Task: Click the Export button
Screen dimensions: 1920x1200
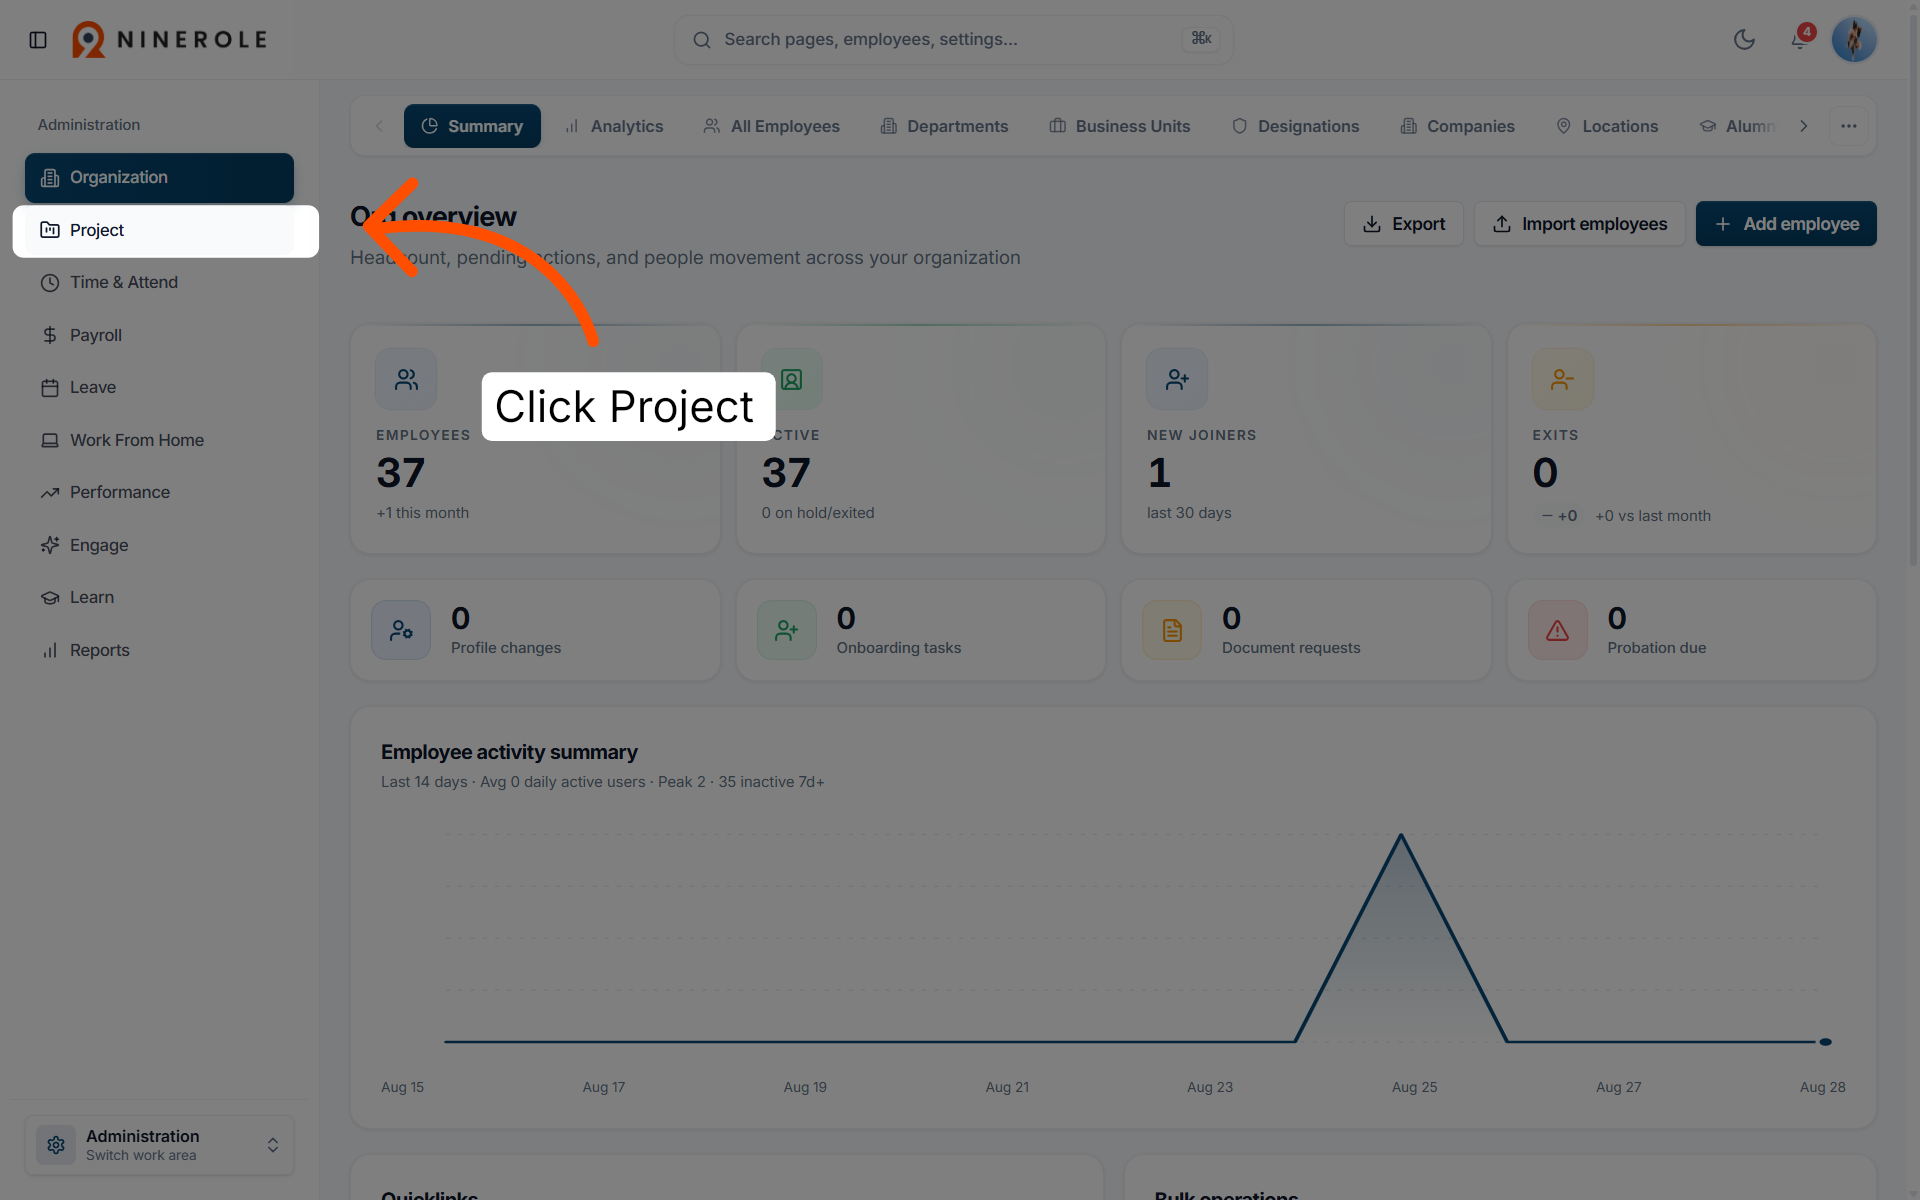Action: pos(1404,224)
